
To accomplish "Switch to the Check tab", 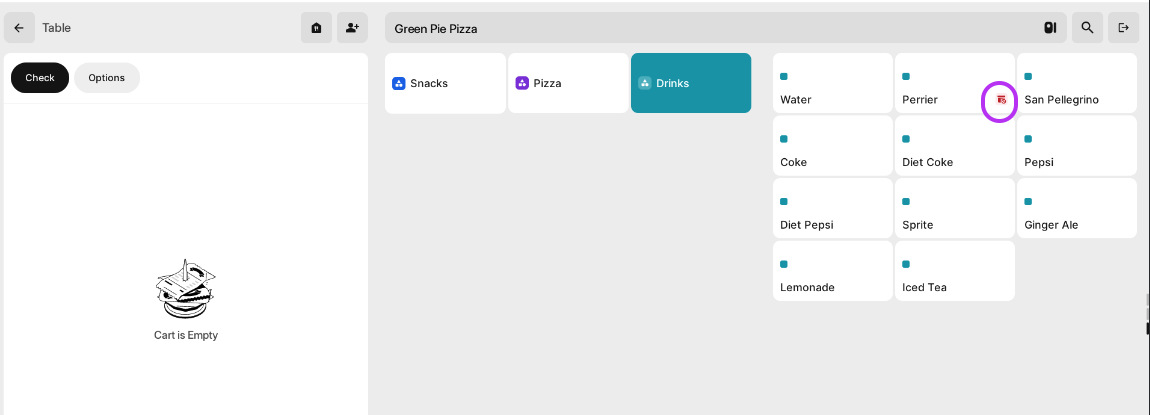I will pos(40,78).
